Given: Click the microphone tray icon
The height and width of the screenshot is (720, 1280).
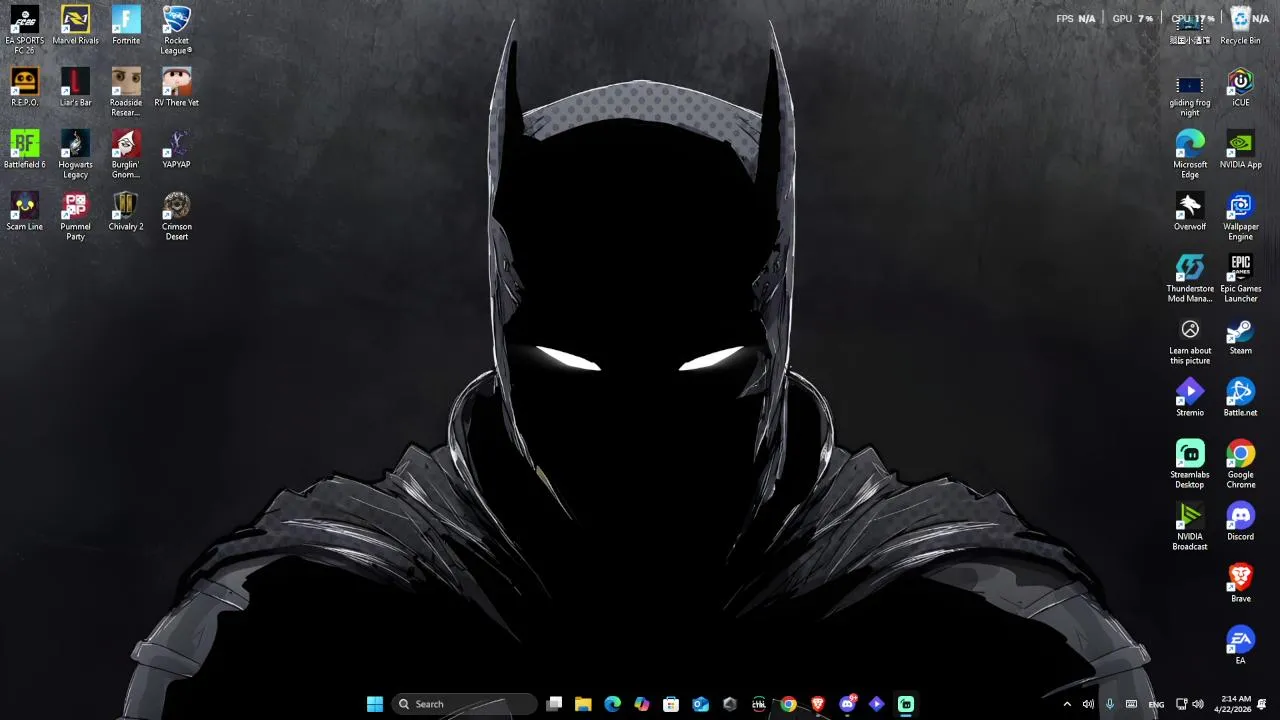Looking at the screenshot, I should point(1109,704).
